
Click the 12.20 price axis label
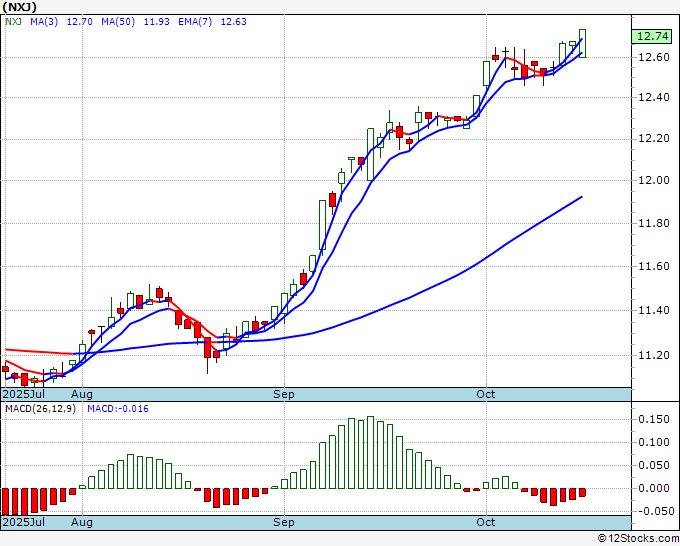[x=654, y=139]
